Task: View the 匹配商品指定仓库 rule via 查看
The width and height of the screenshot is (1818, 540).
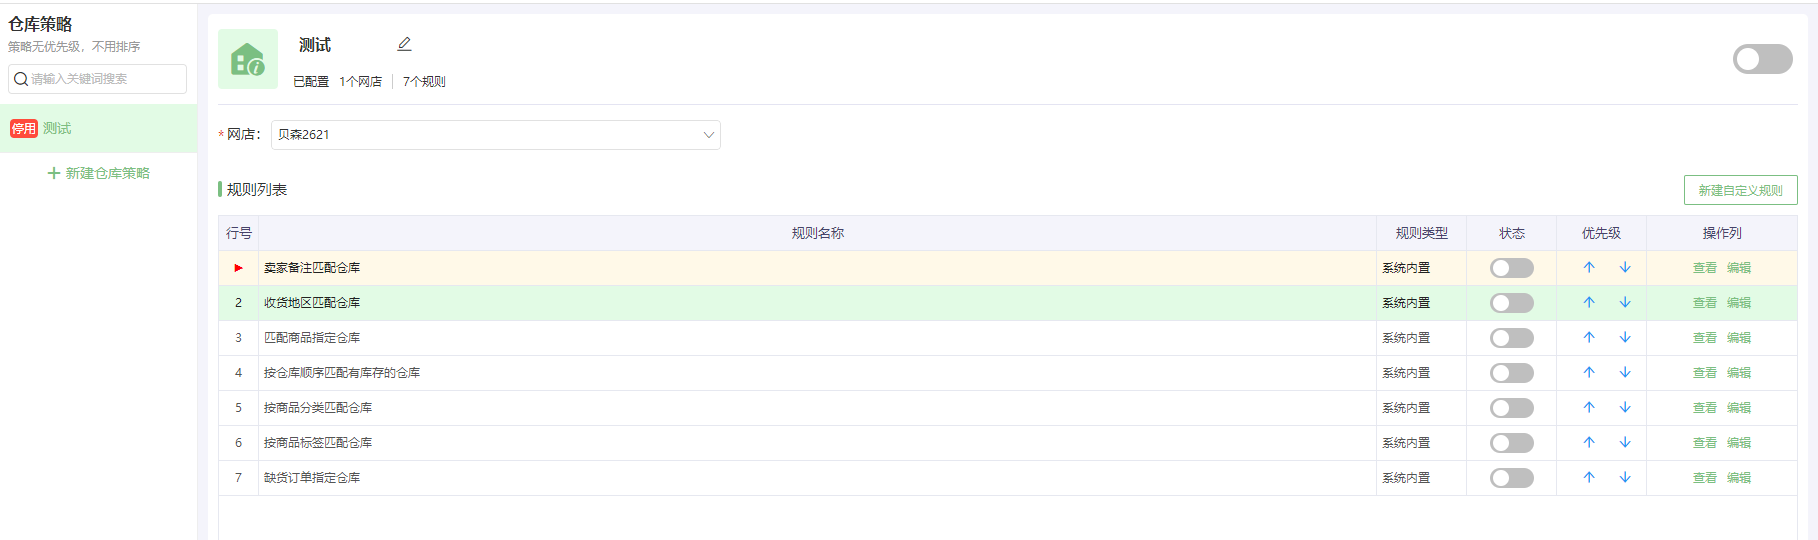Action: click(1704, 338)
